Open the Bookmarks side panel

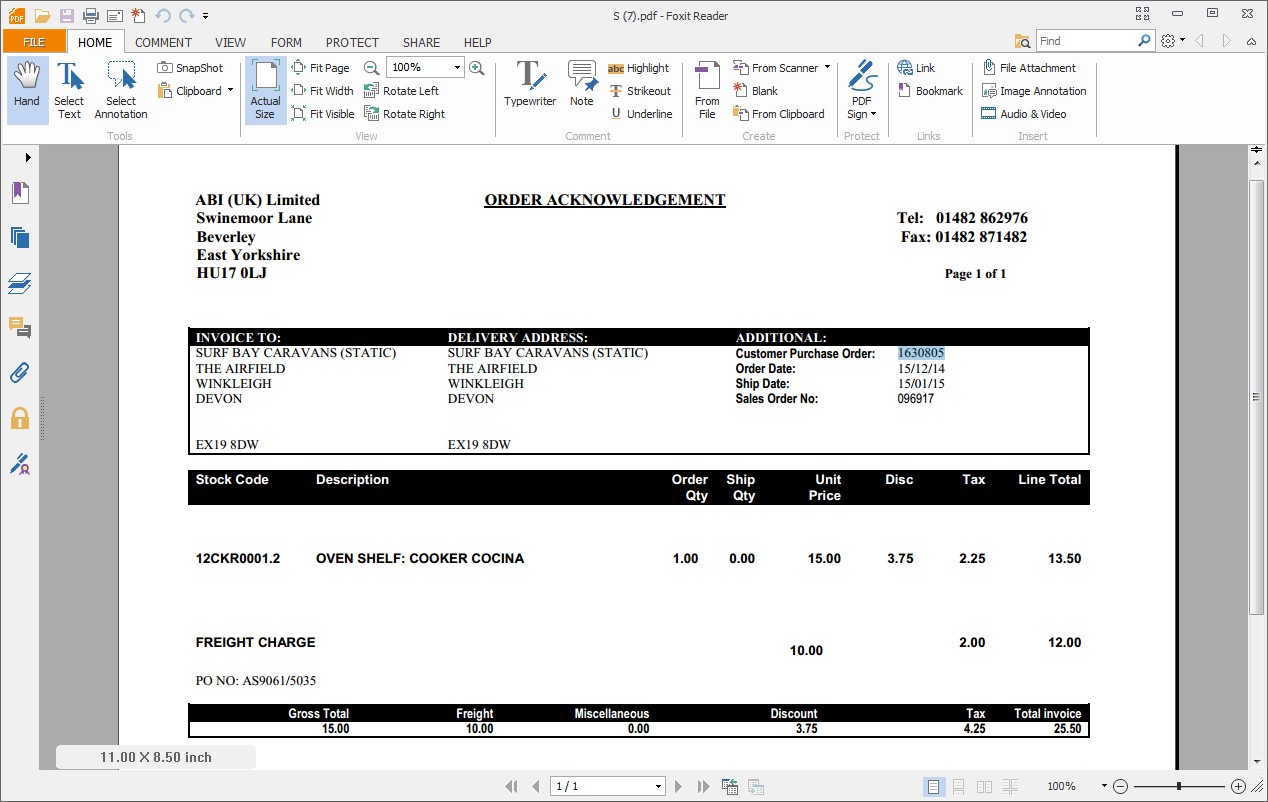coord(20,193)
